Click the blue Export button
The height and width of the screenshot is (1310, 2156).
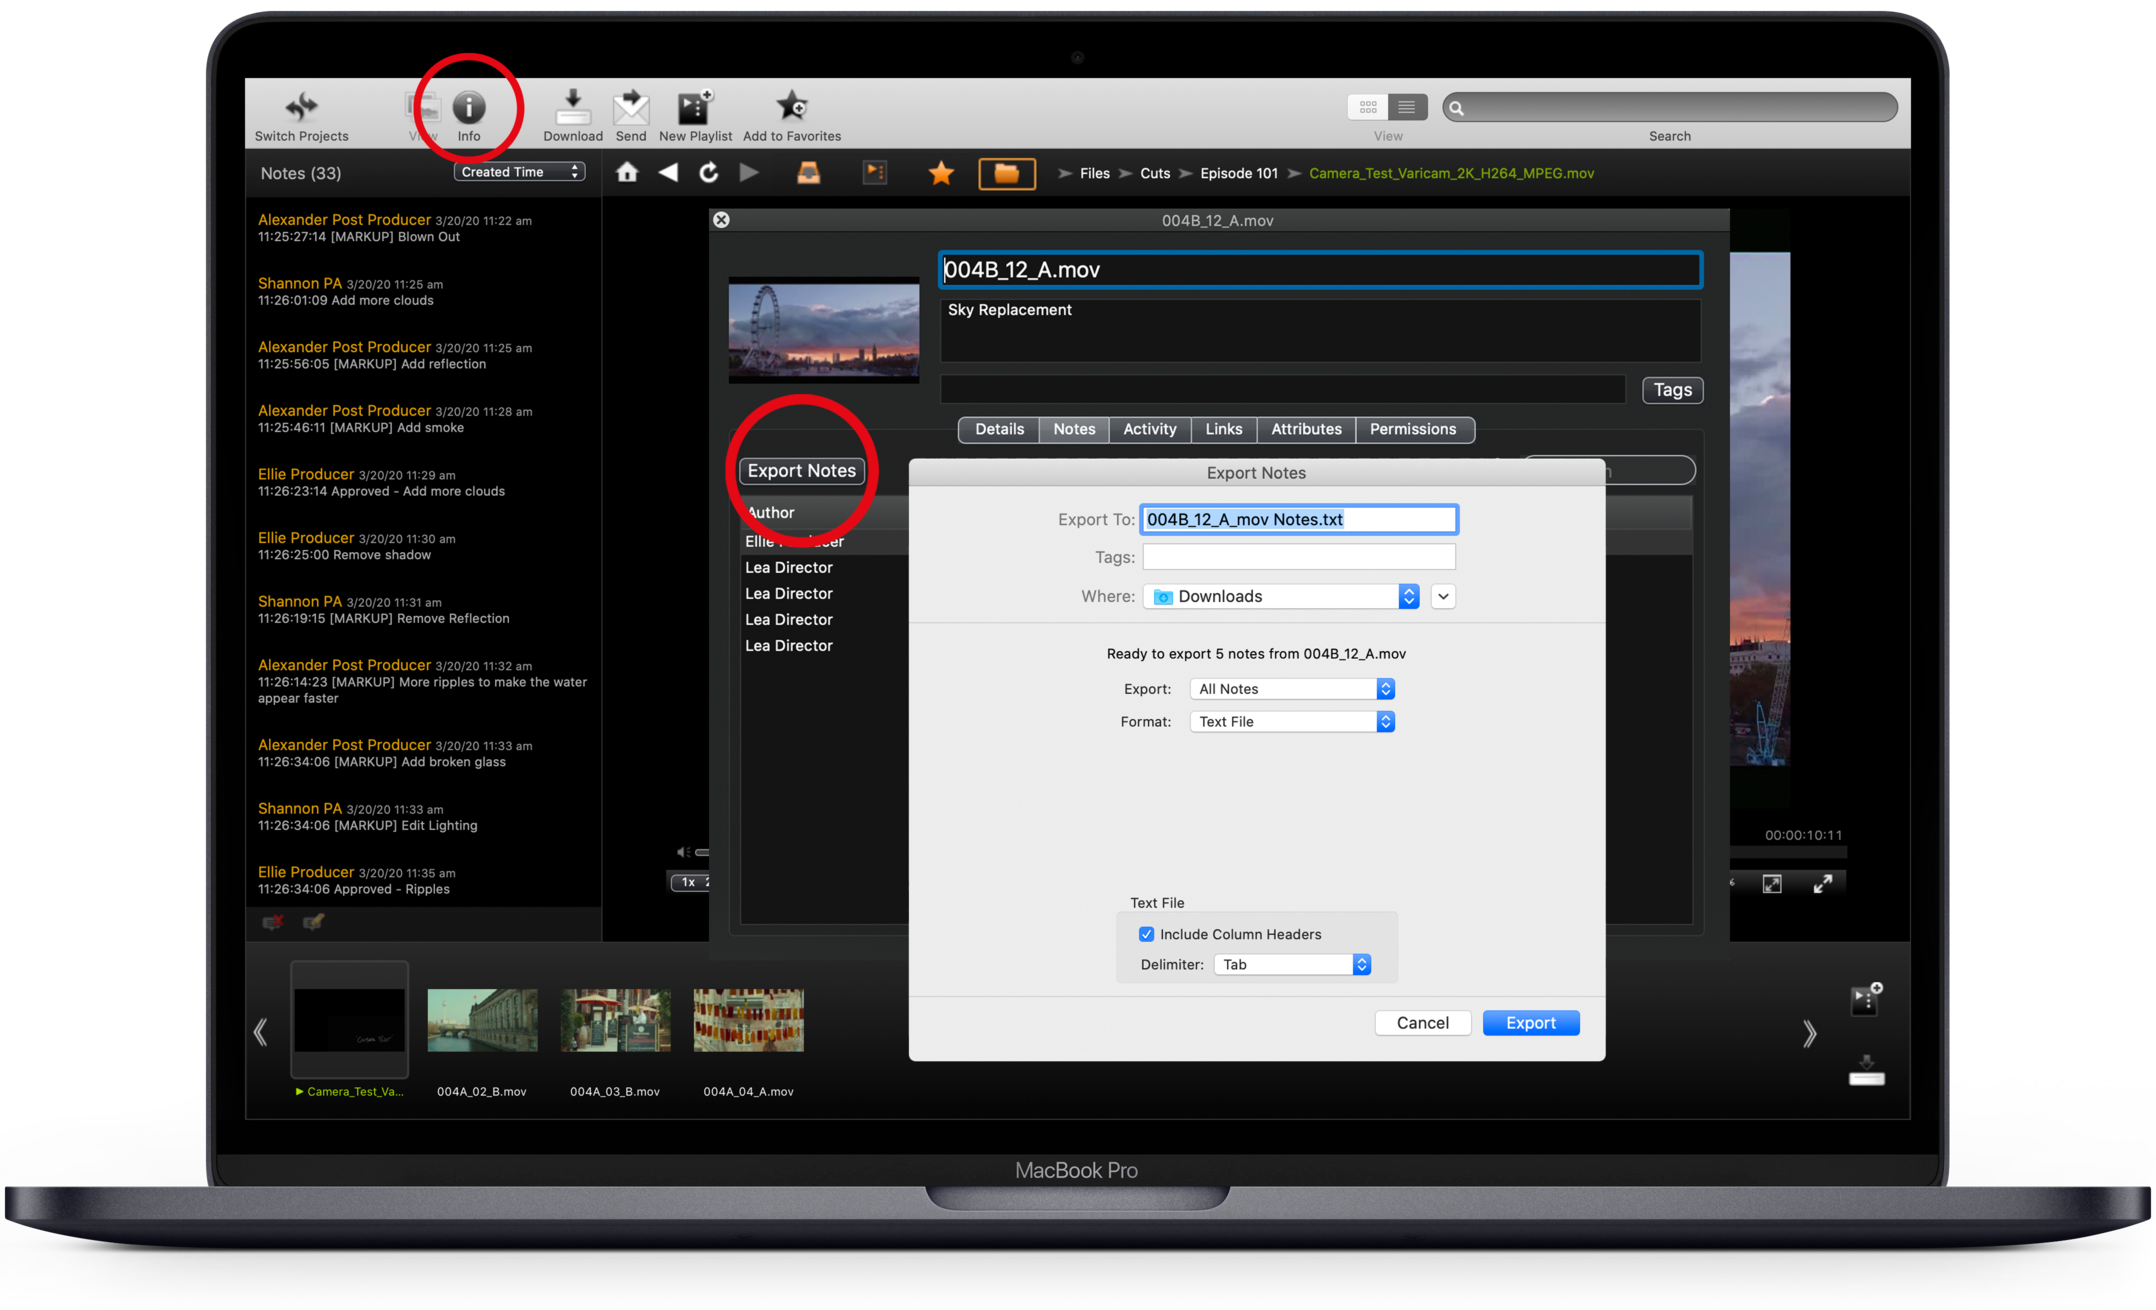click(x=1530, y=1022)
